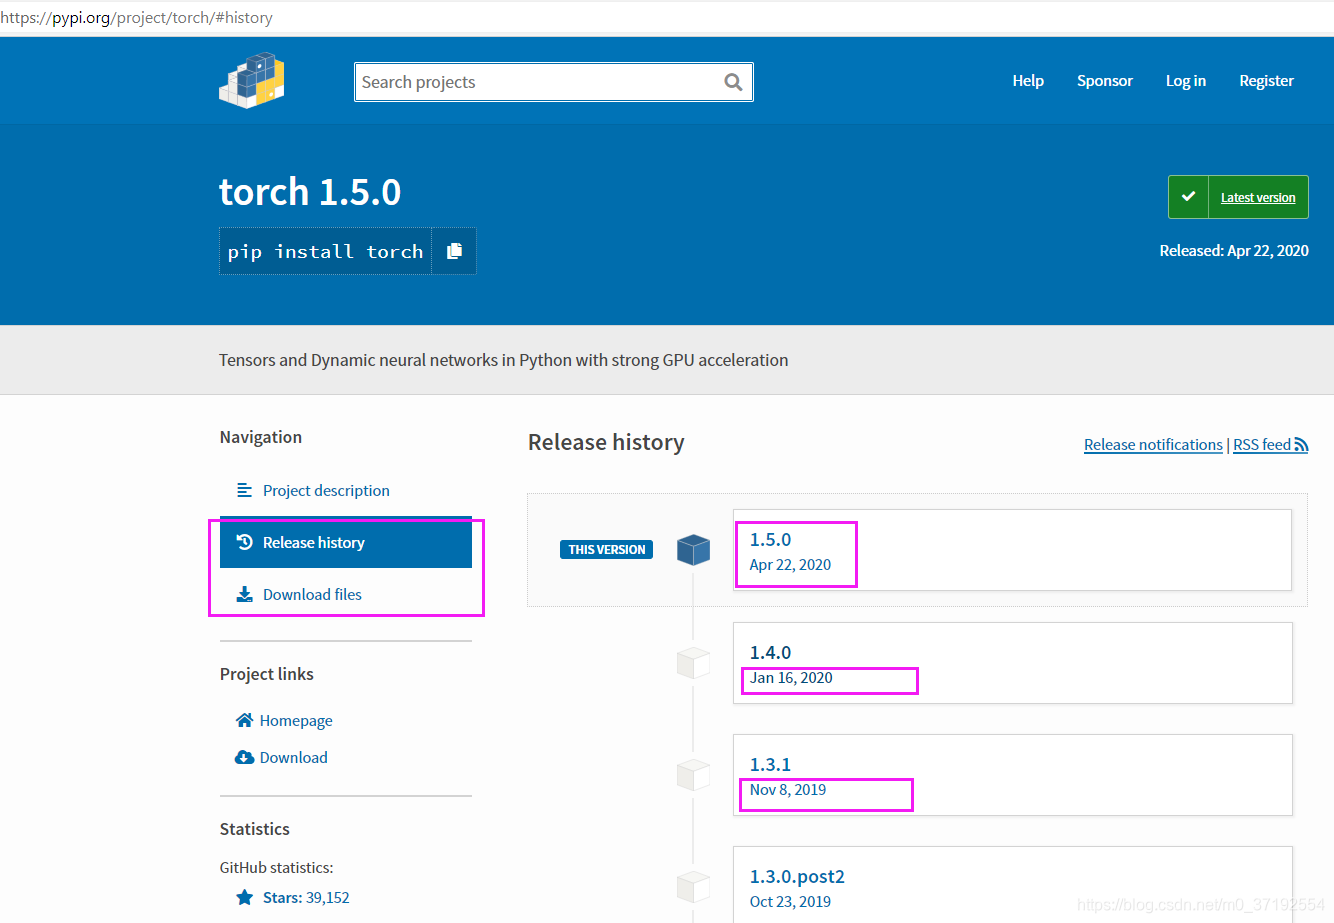This screenshot has width=1334, height=923.
Task: Open the Help menu item
Action: (x=1028, y=81)
